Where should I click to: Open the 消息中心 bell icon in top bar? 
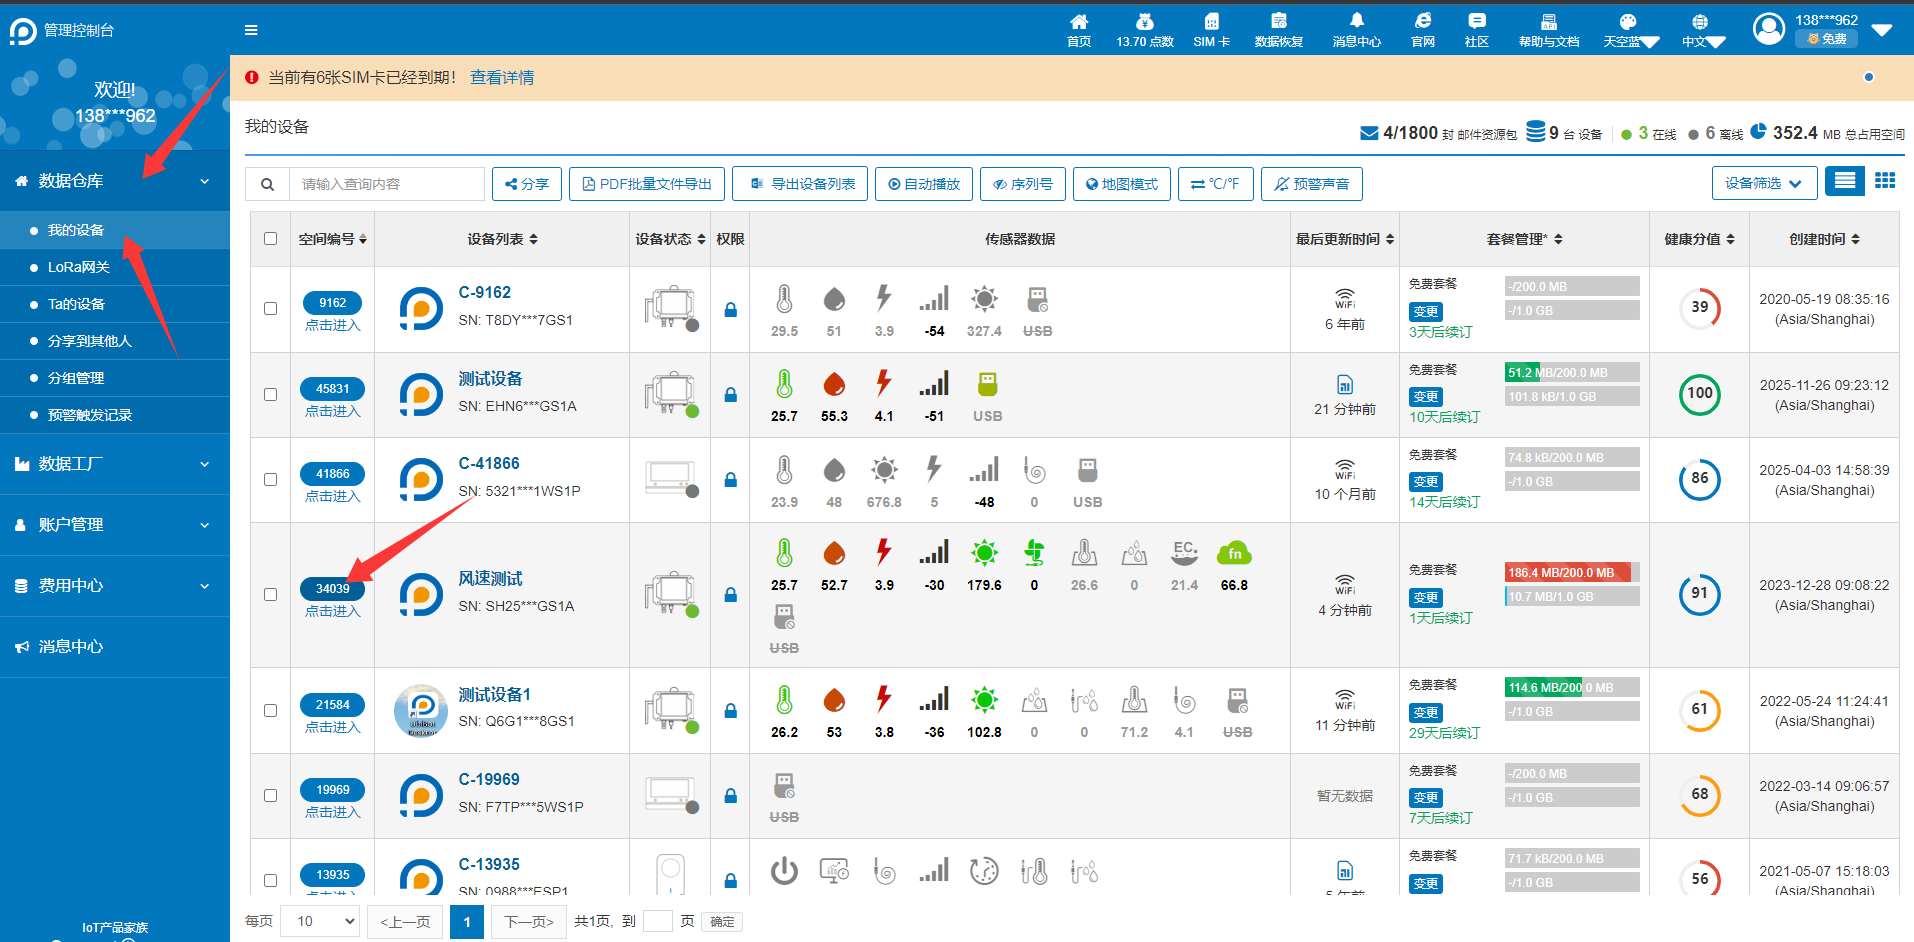[1357, 21]
